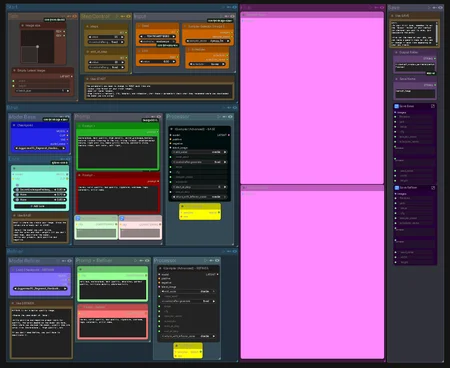Image resolution: width=450 pixels, height=368 pixels.
Task: Open add_noise dropdown in KSampler BASE node
Action: [199, 152]
